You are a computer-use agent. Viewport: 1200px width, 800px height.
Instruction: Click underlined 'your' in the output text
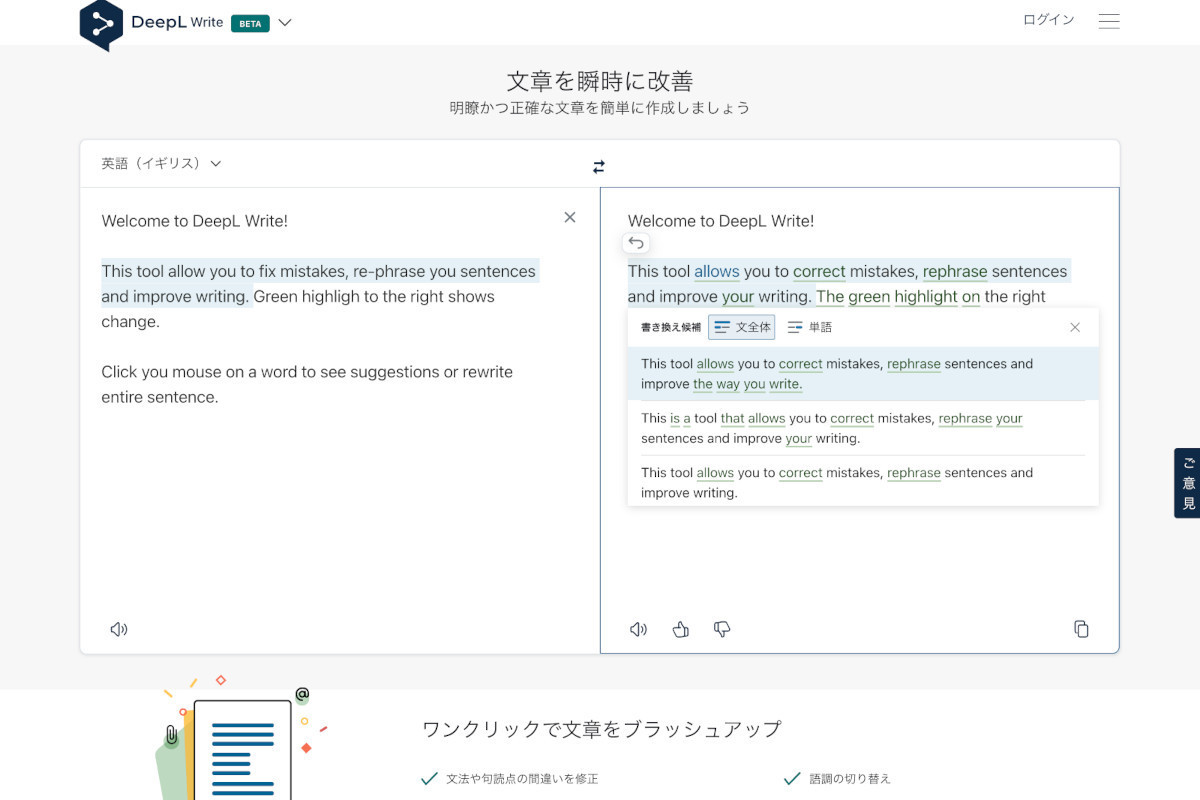click(738, 296)
